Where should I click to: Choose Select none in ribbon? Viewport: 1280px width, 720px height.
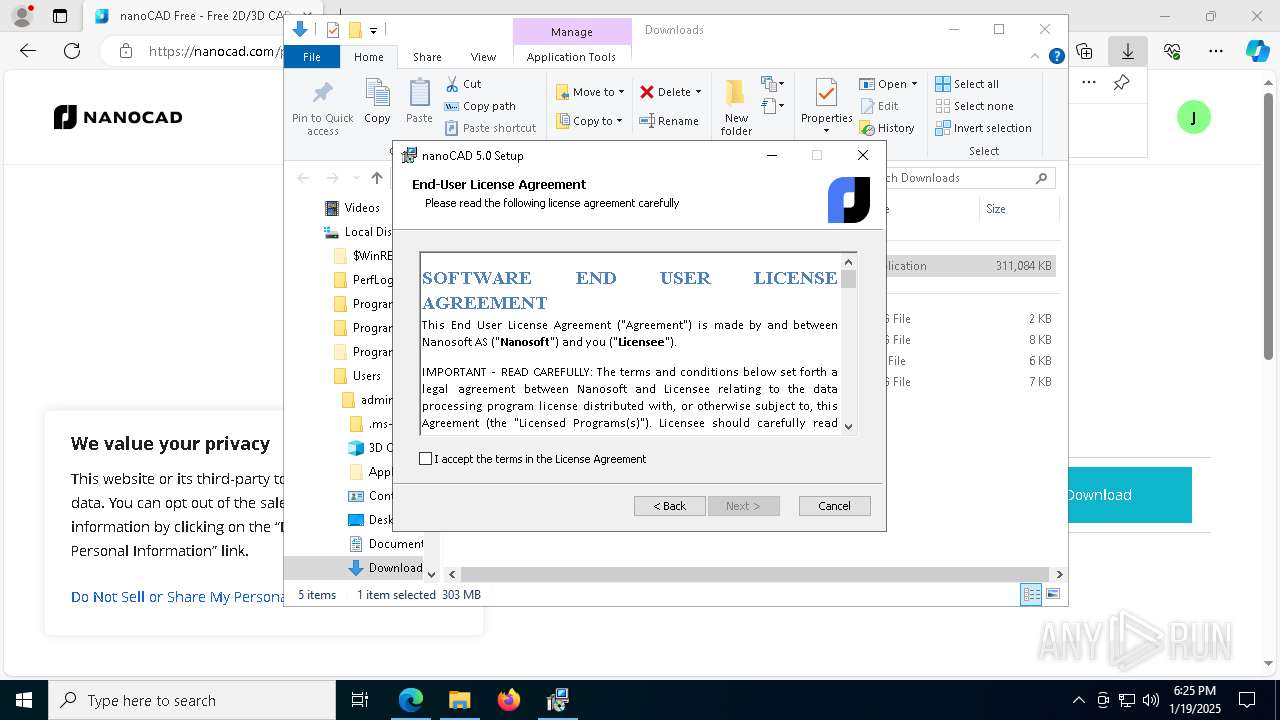974,106
